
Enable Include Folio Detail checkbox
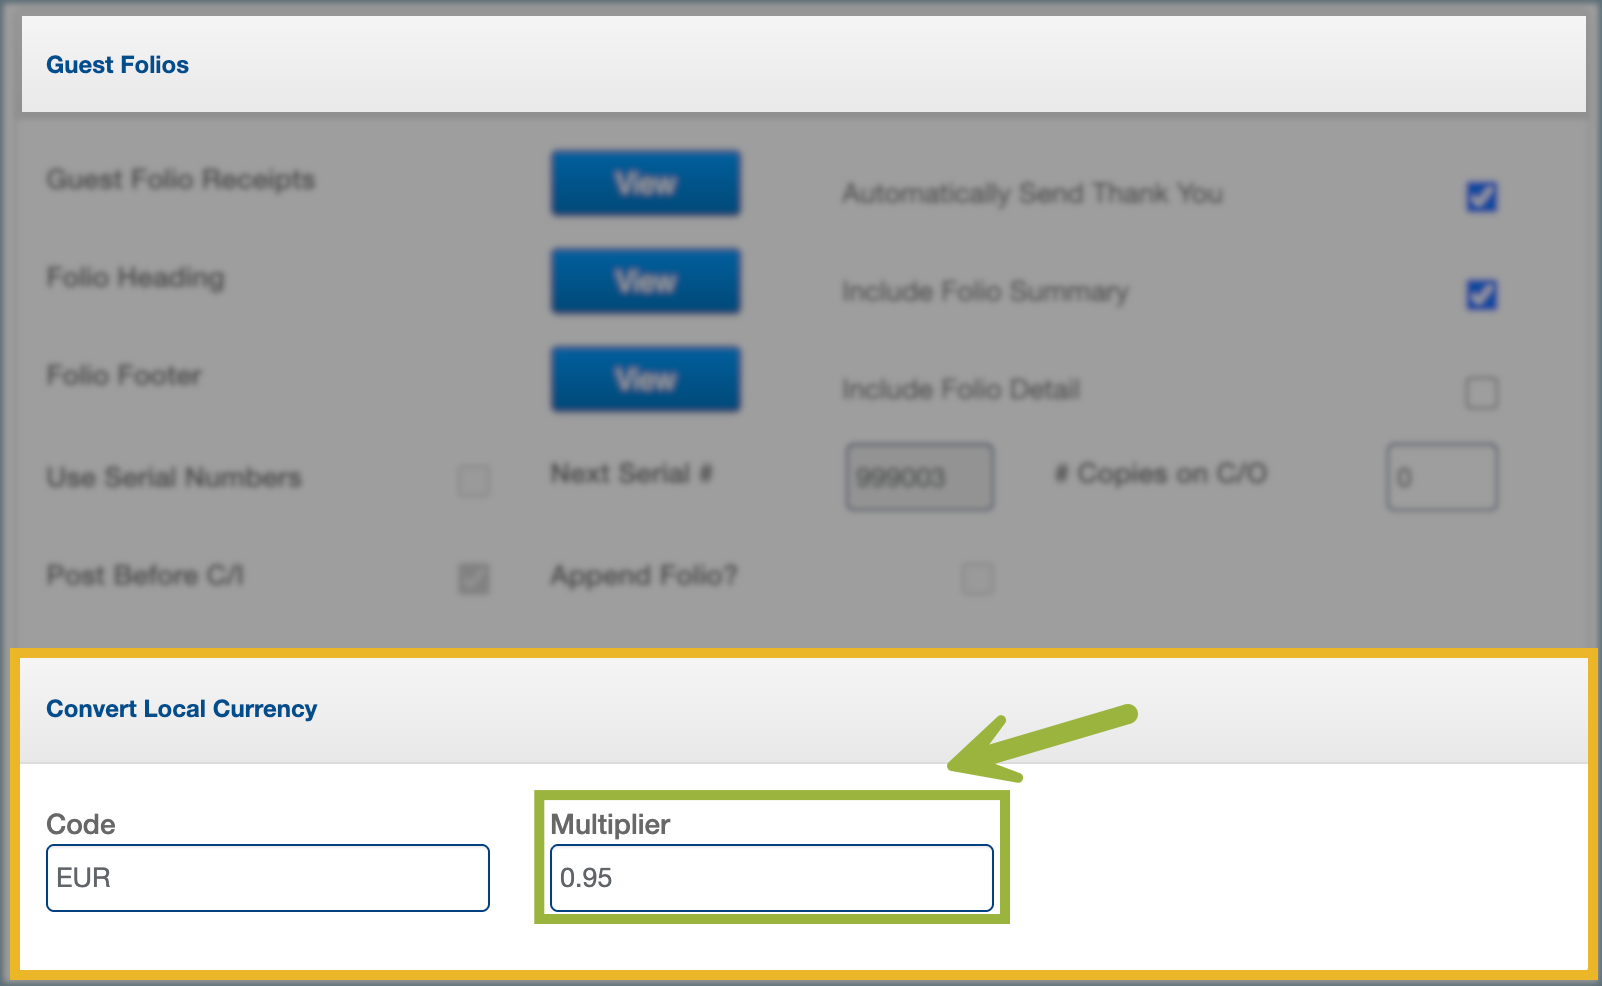[1481, 392]
